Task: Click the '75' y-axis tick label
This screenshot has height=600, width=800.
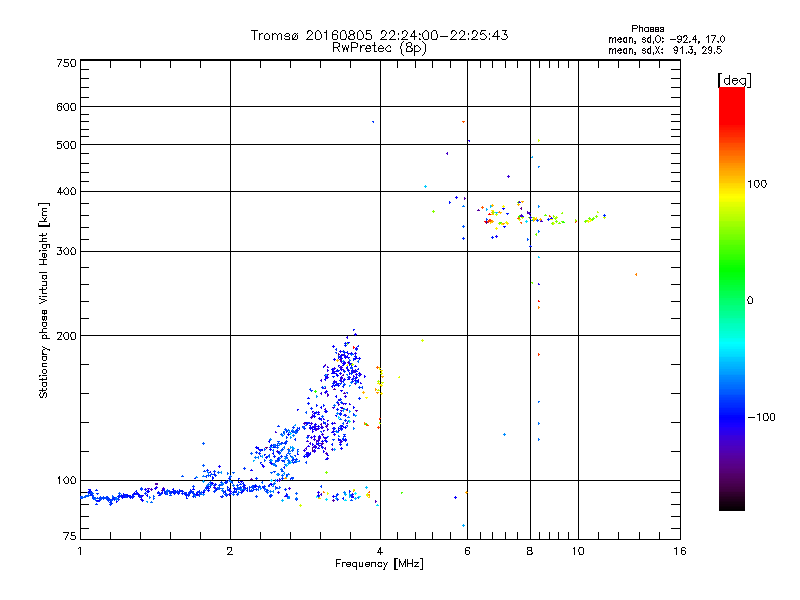Action: pos(70,536)
